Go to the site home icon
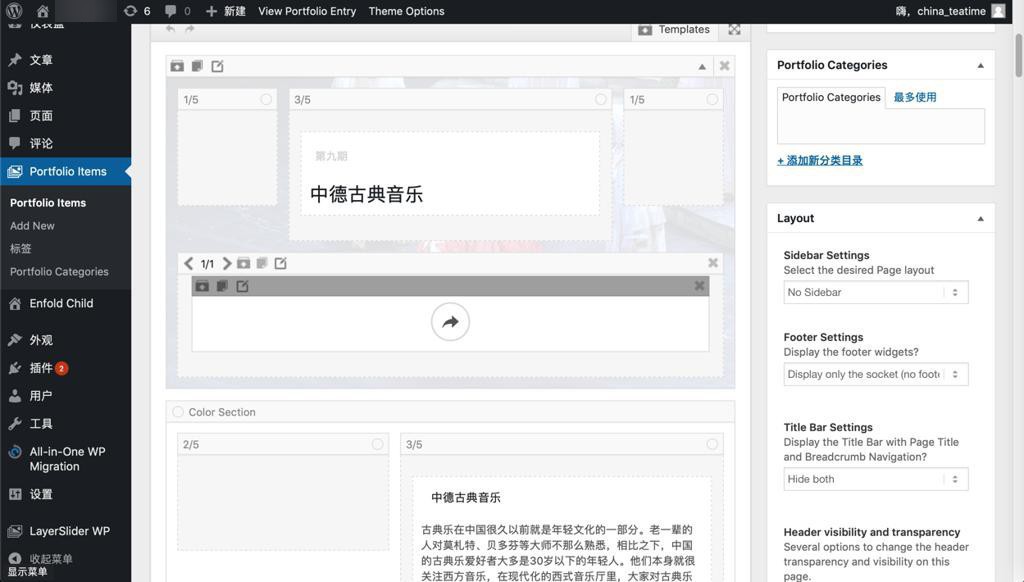The width and height of the screenshot is (1024, 582). 42,11
